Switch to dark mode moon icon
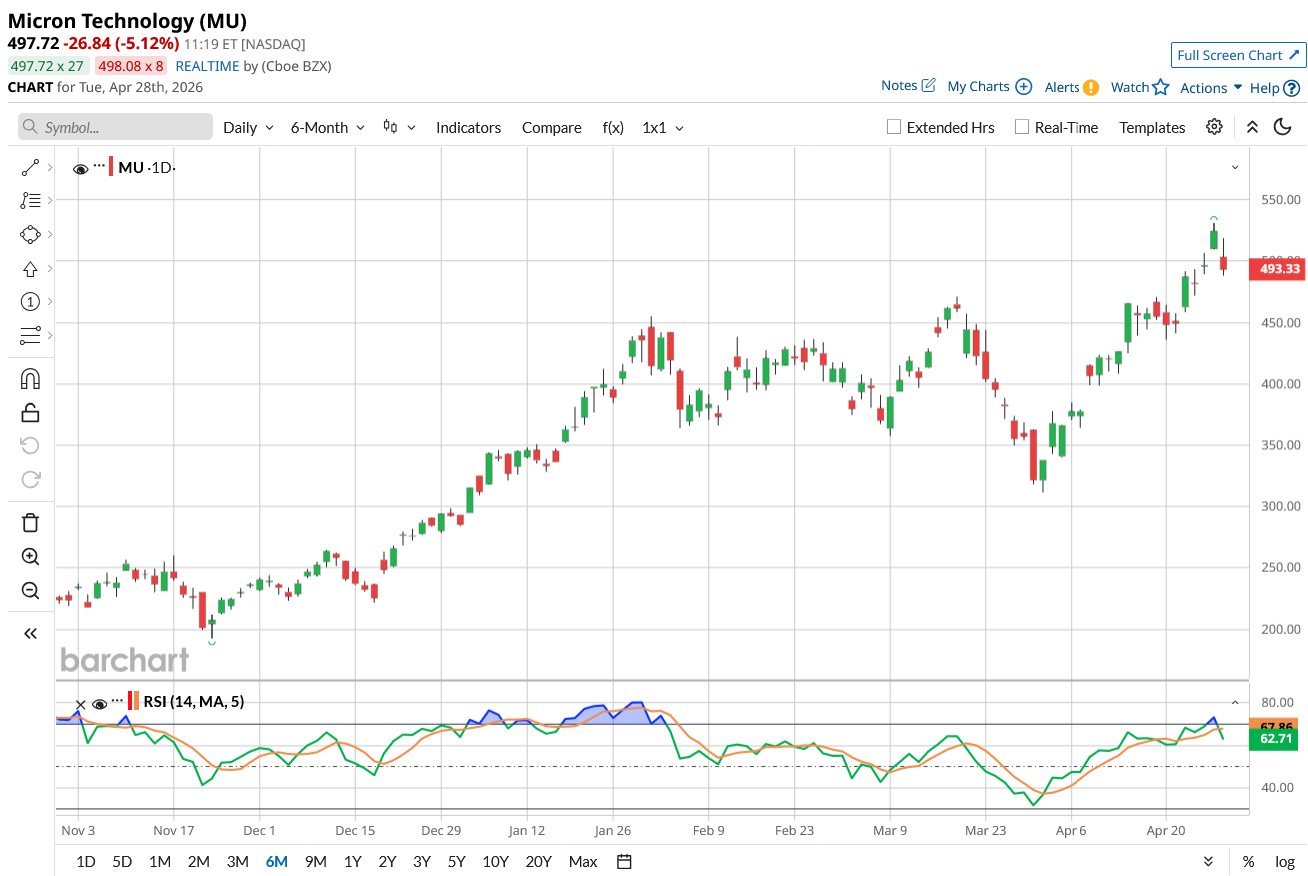 pos(1283,127)
